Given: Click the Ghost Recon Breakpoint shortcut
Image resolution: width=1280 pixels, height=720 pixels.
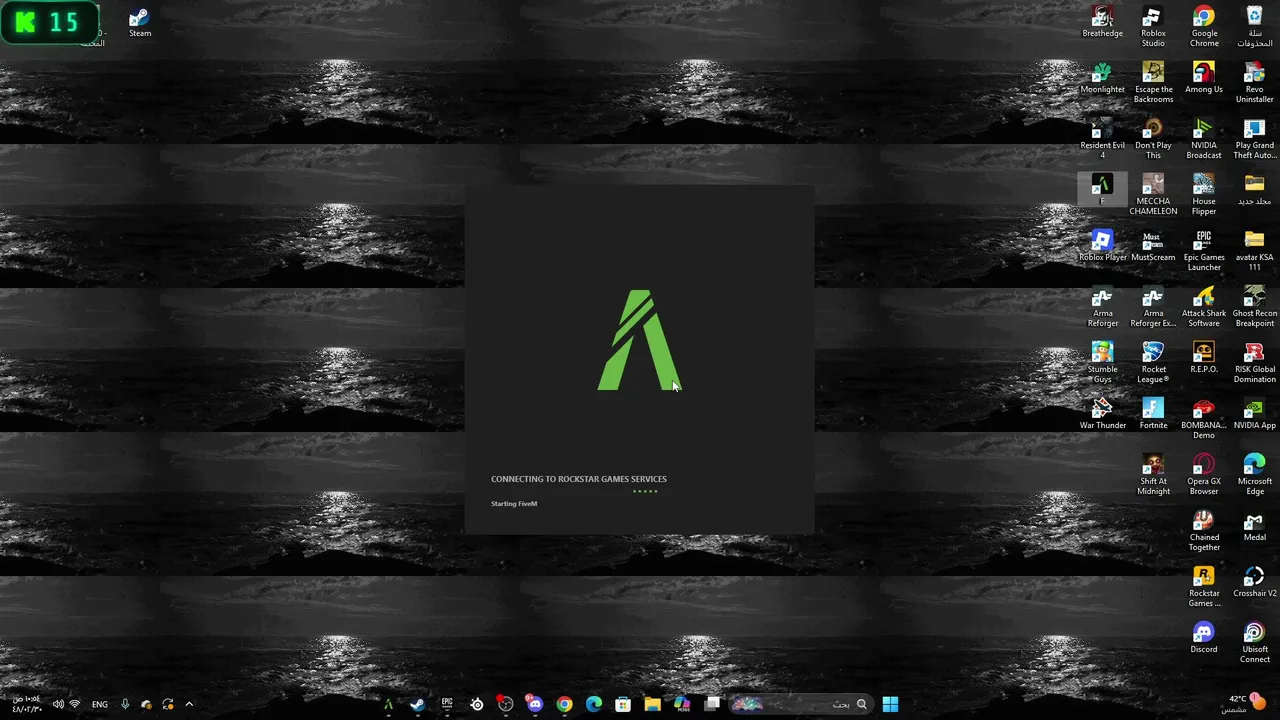Looking at the screenshot, I should 1254,307.
